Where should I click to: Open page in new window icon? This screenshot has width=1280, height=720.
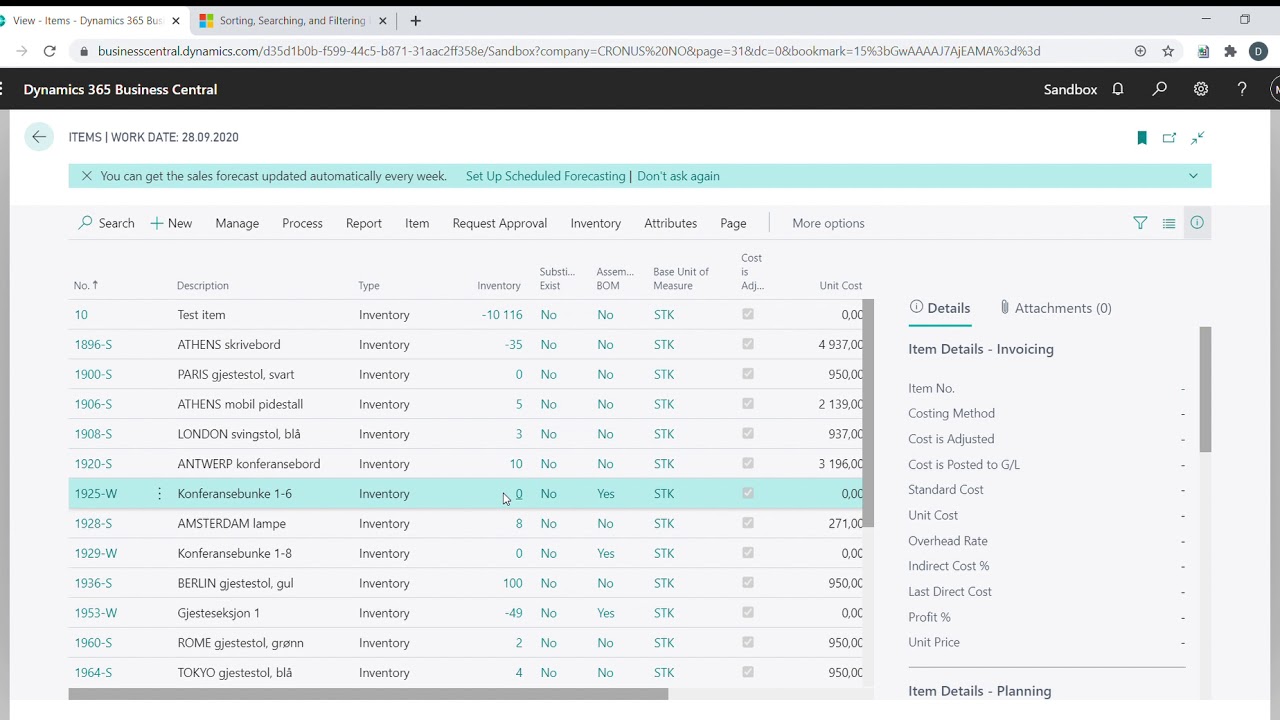pos(1169,138)
